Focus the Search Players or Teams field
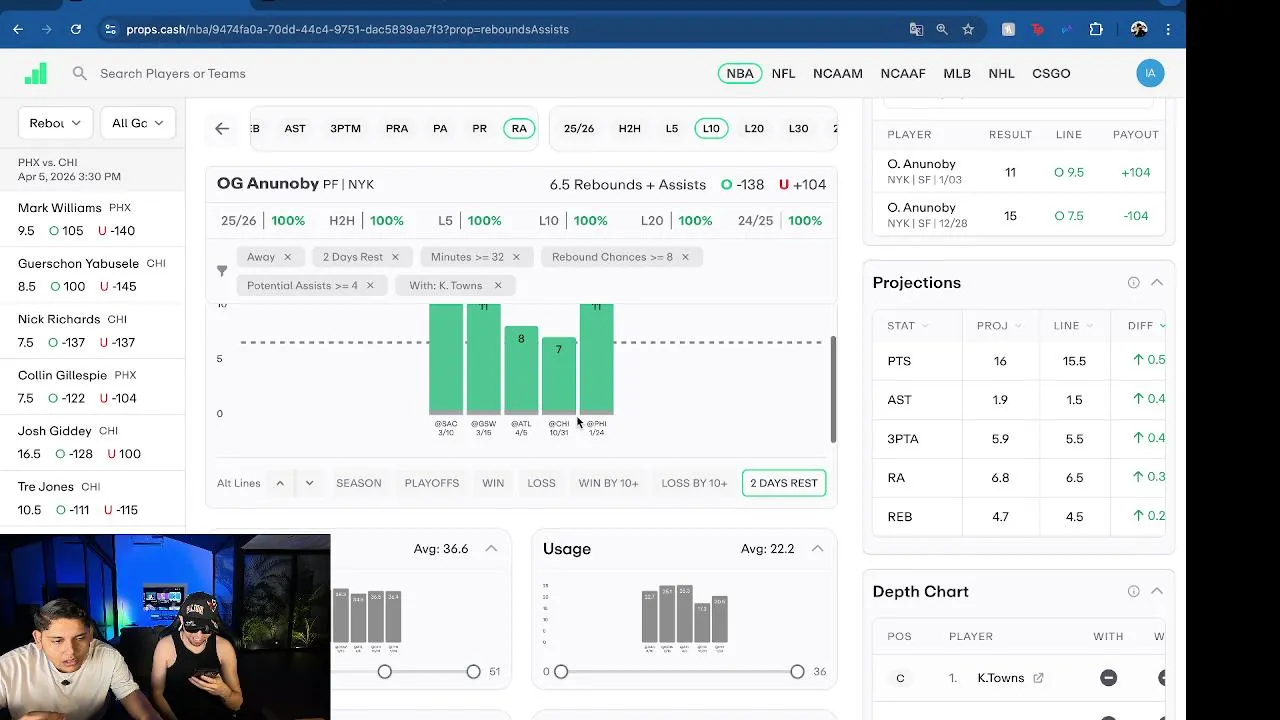Image resolution: width=1280 pixels, height=720 pixels. point(172,73)
